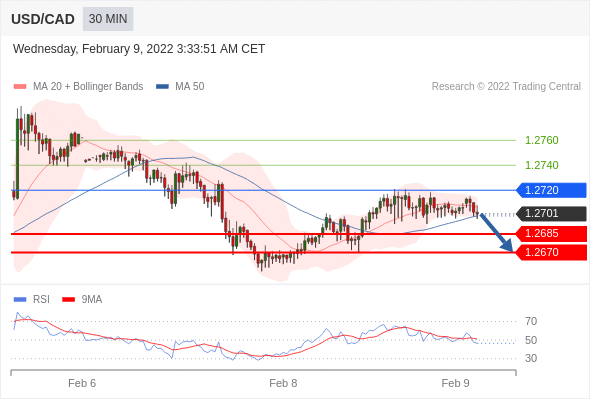Click the MA 20 + Bollinger Bands legend swatch
Screen dimensions: 590x400
tap(20, 87)
